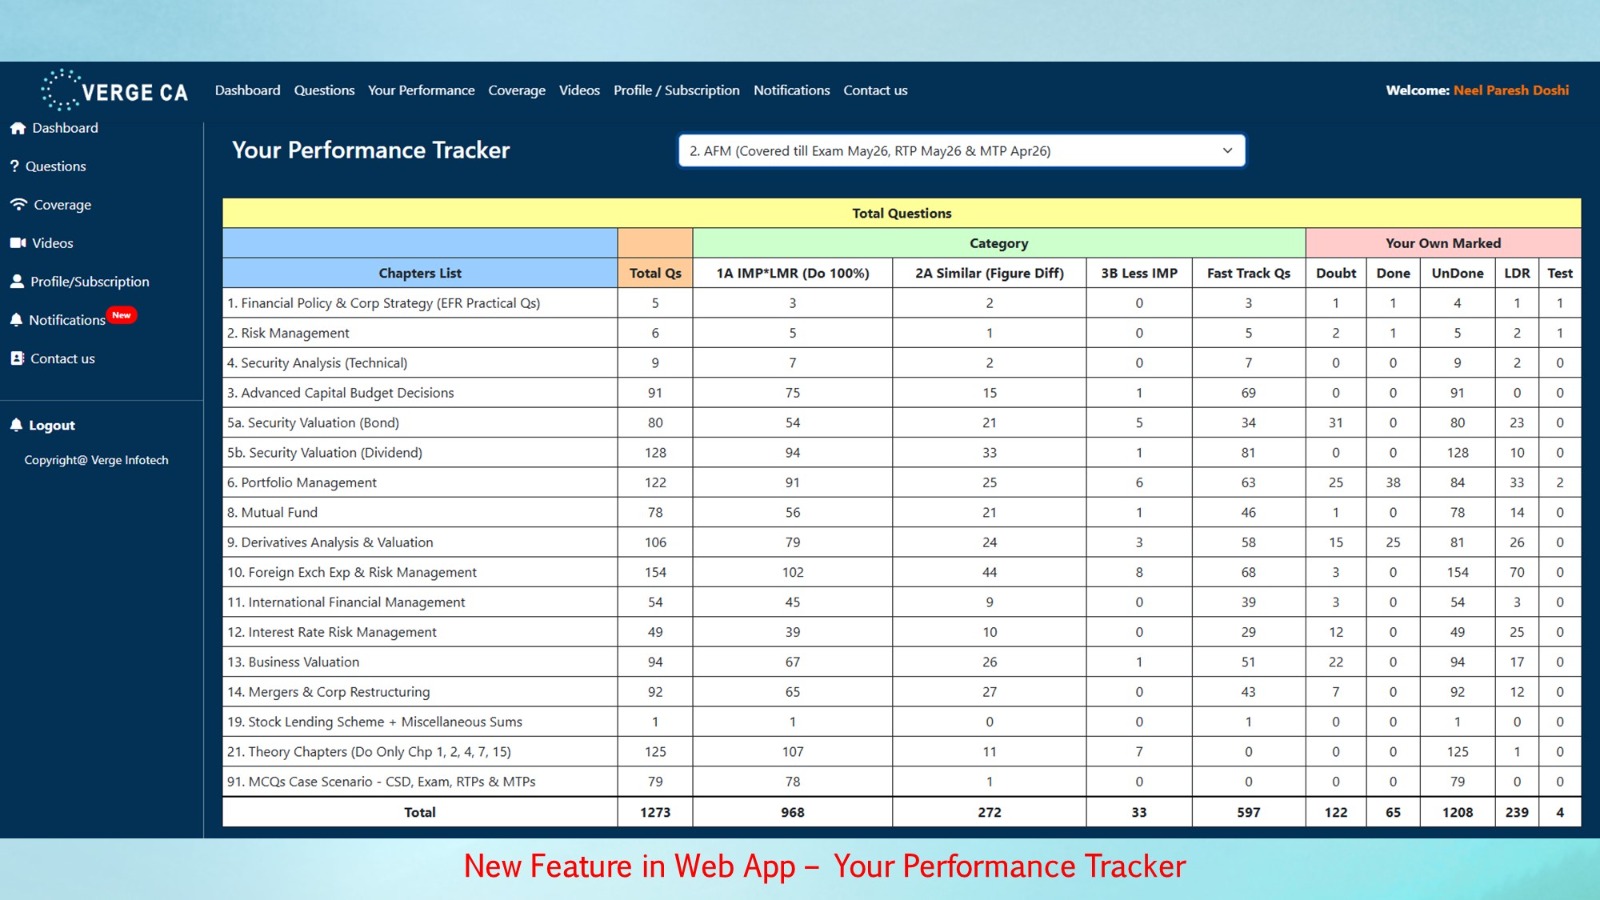
Task: Click the contact card icon beside Contact us
Action: 17,358
